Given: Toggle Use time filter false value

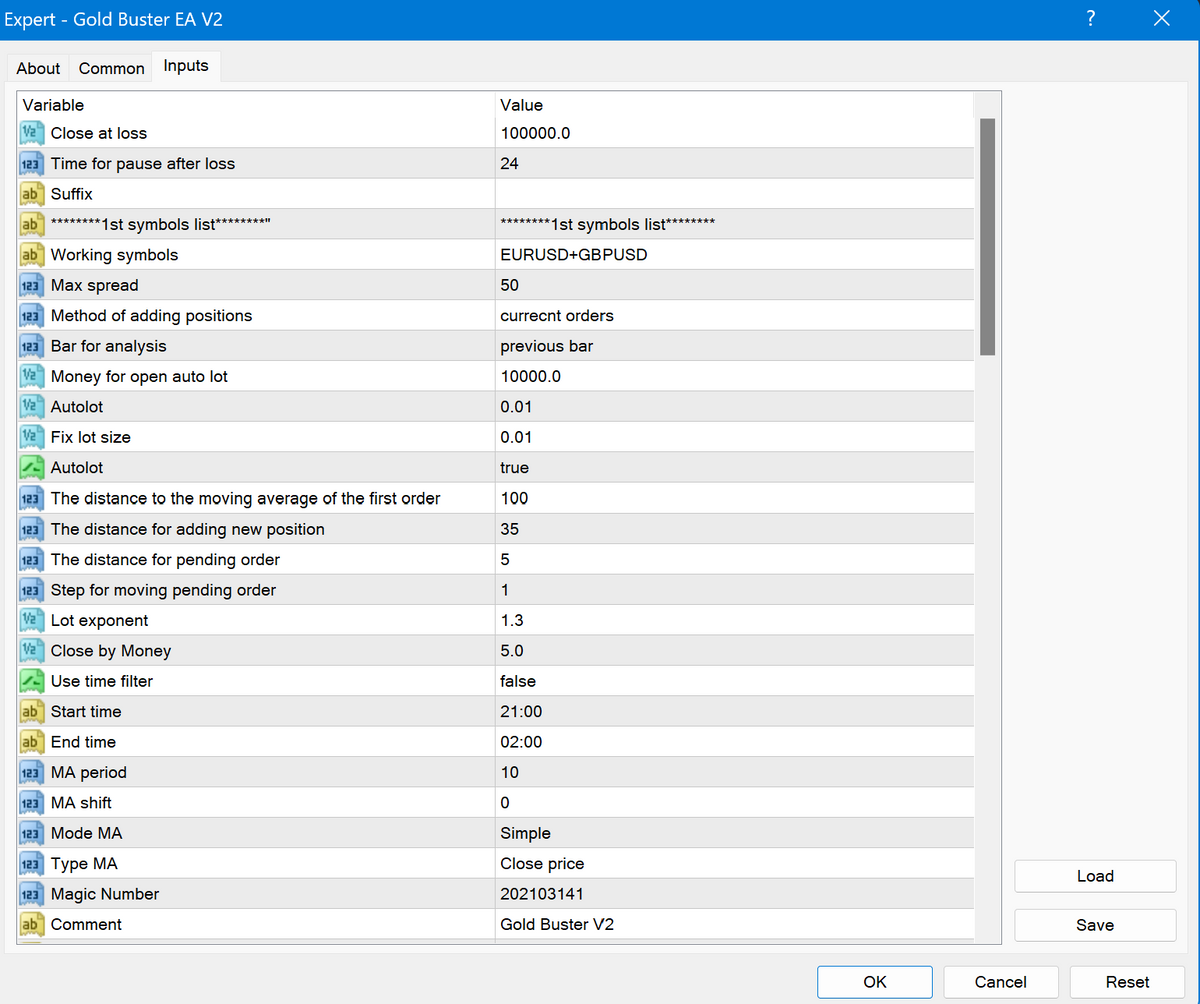Looking at the screenshot, I should point(734,681).
